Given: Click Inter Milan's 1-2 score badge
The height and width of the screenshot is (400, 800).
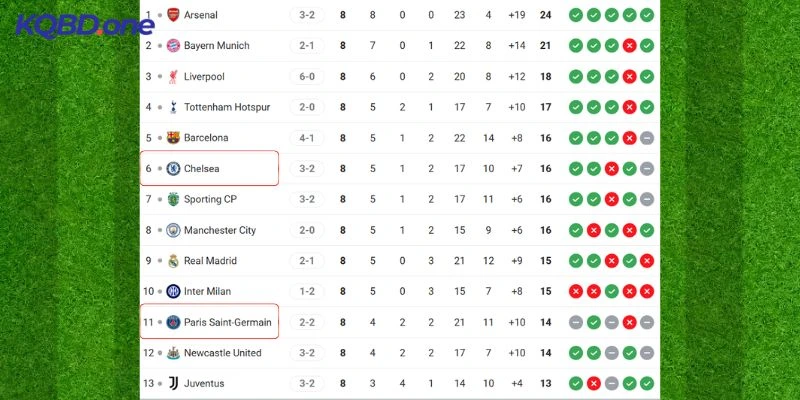Looking at the screenshot, I should click(306, 291).
